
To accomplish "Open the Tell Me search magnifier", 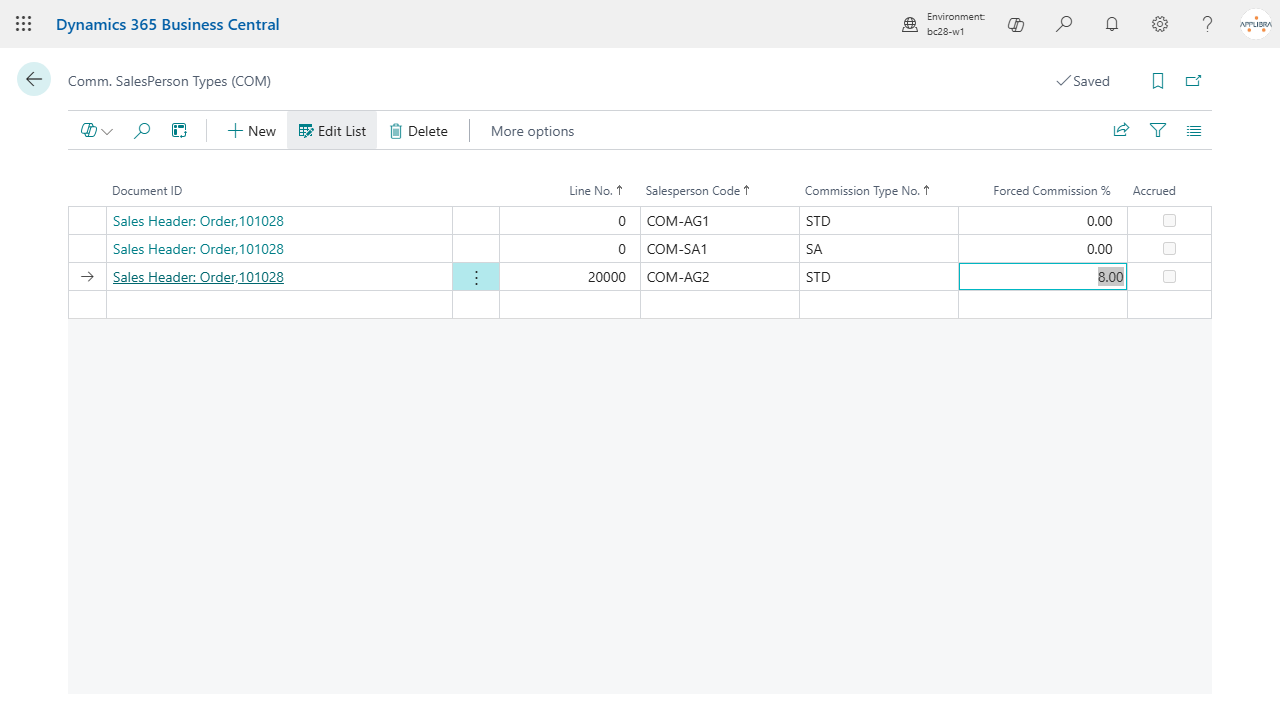I will point(1064,24).
